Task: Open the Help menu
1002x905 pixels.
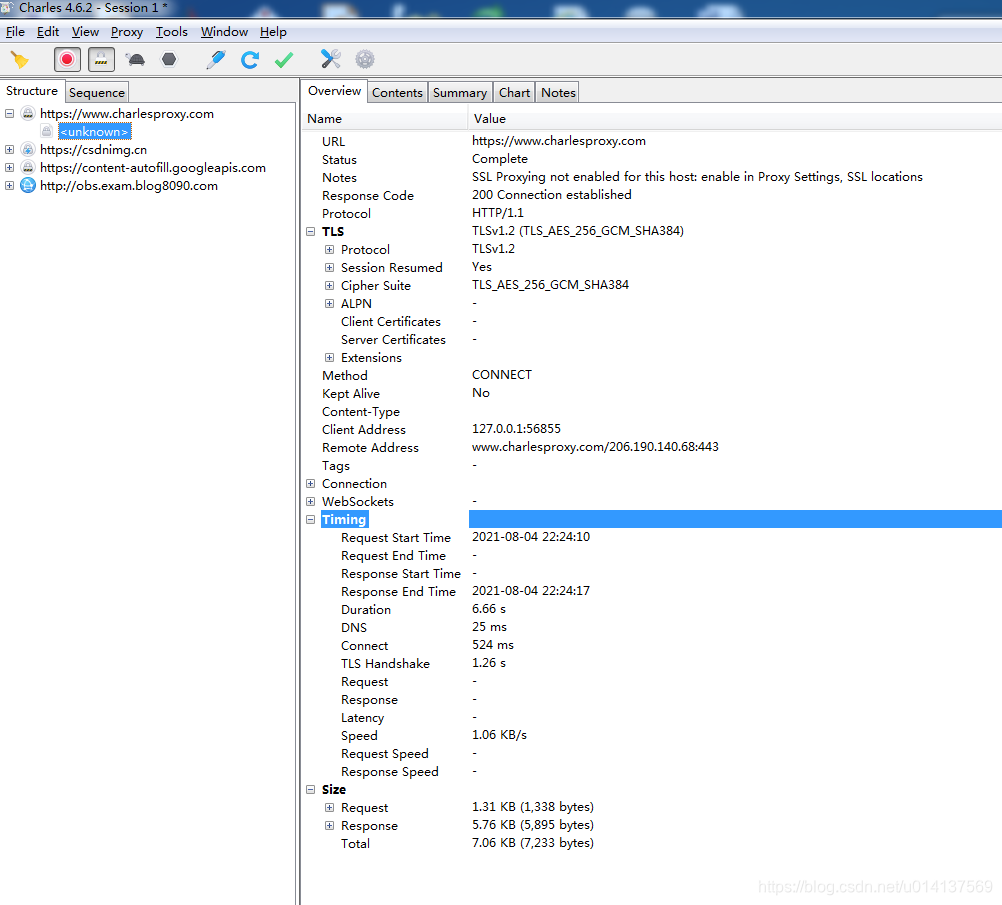Action: (x=273, y=32)
